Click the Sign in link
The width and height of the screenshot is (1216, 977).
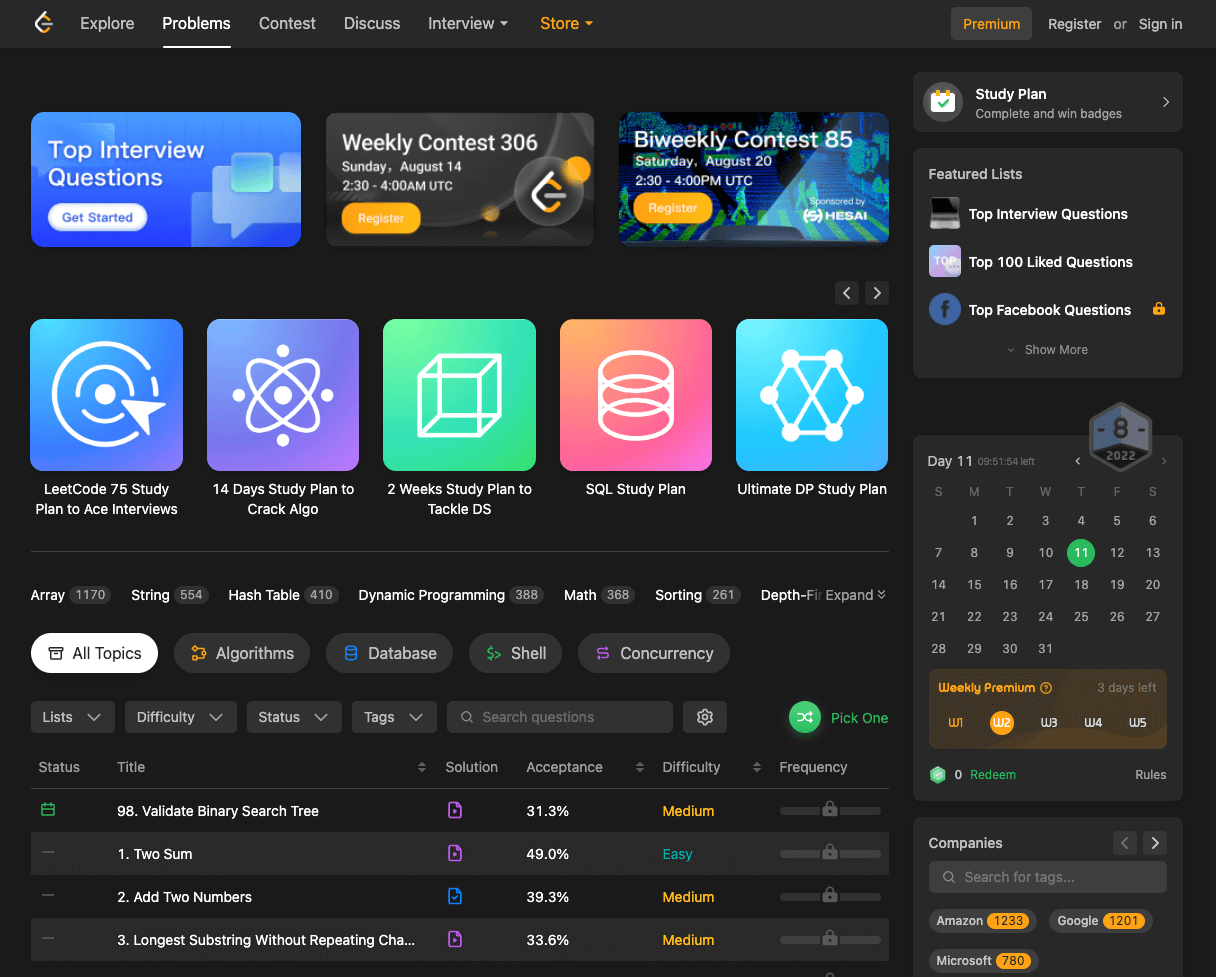1160,24
